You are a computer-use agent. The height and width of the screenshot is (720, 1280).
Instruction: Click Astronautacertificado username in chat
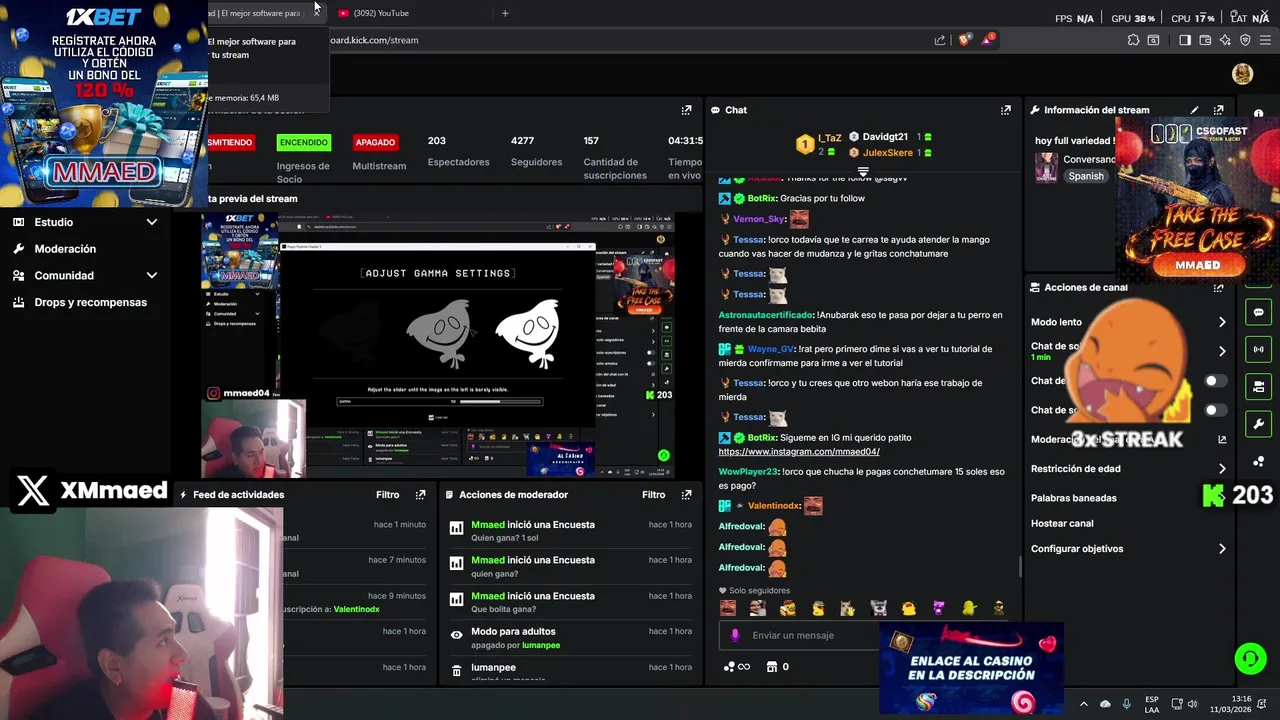pos(765,315)
